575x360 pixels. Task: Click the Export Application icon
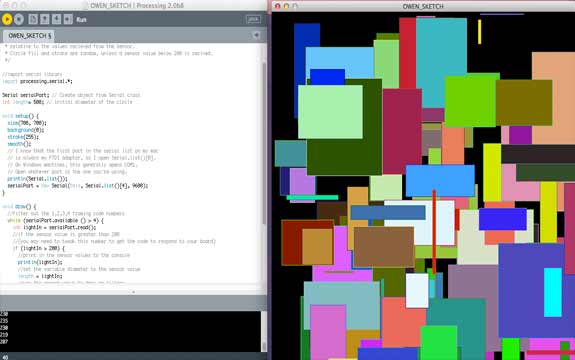click(x=68, y=19)
